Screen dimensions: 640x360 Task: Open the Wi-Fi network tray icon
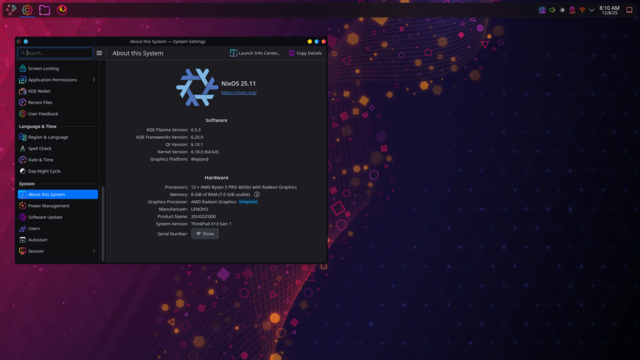(582, 10)
